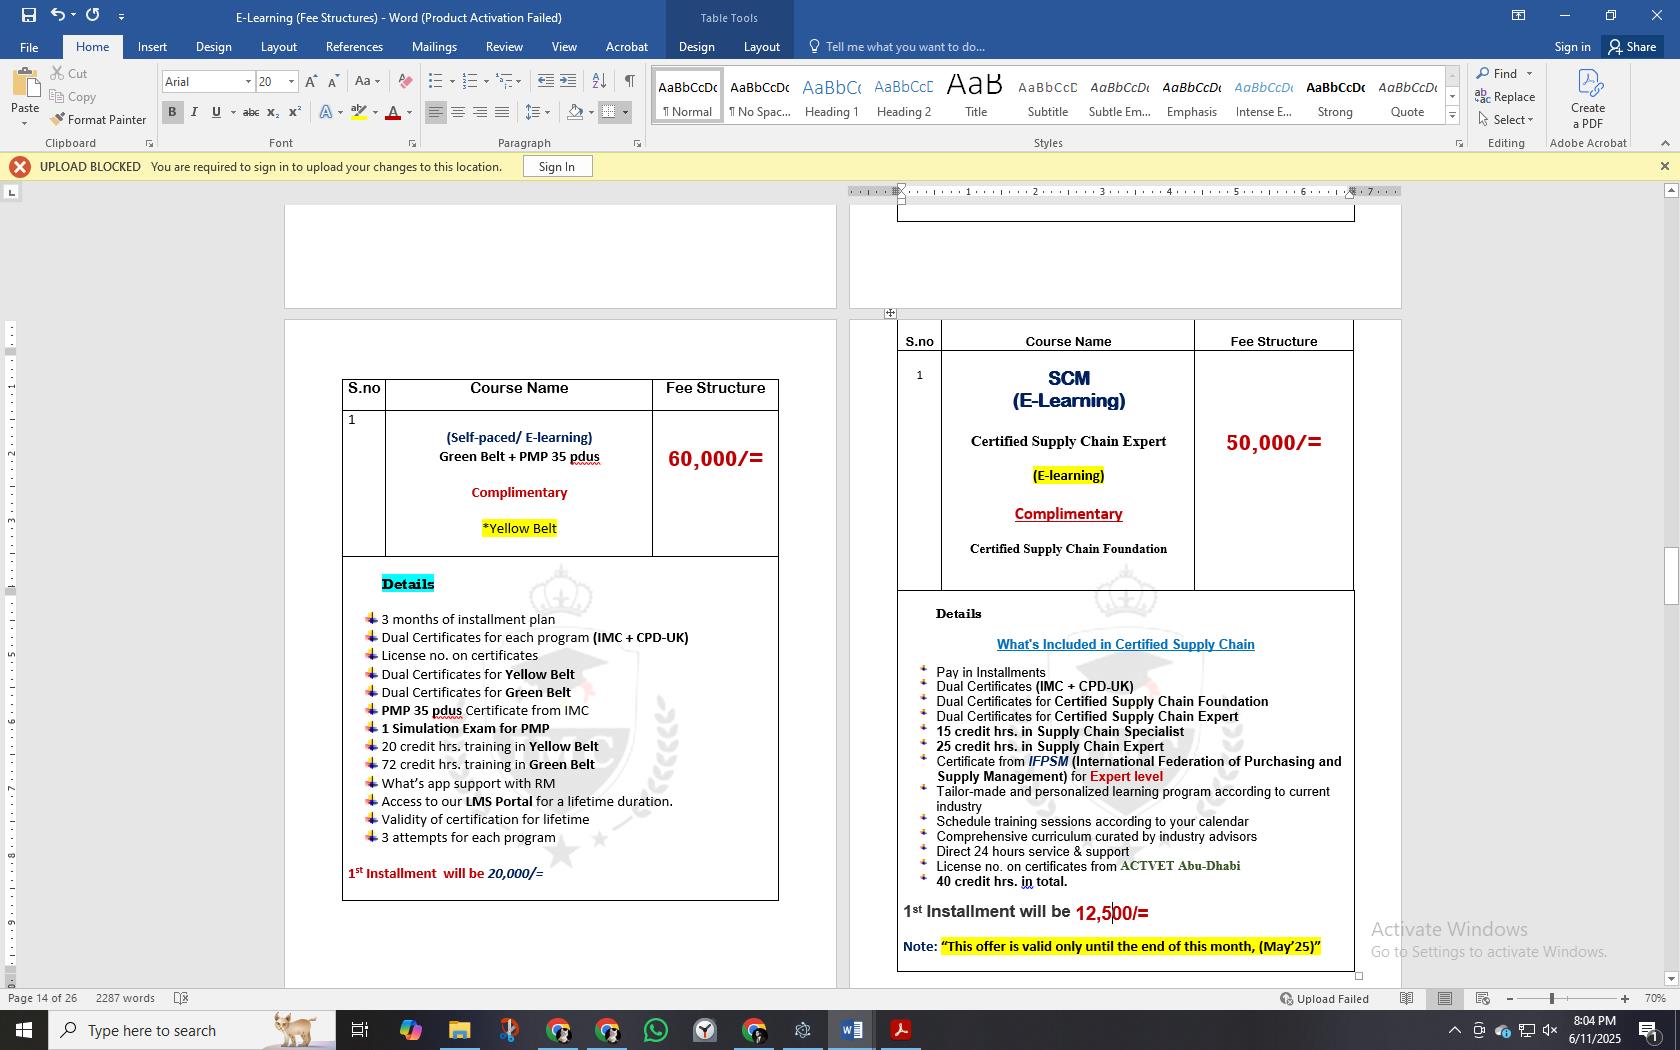1680x1050 pixels.
Task: Open Word from the taskbar
Action: [x=852, y=1030]
